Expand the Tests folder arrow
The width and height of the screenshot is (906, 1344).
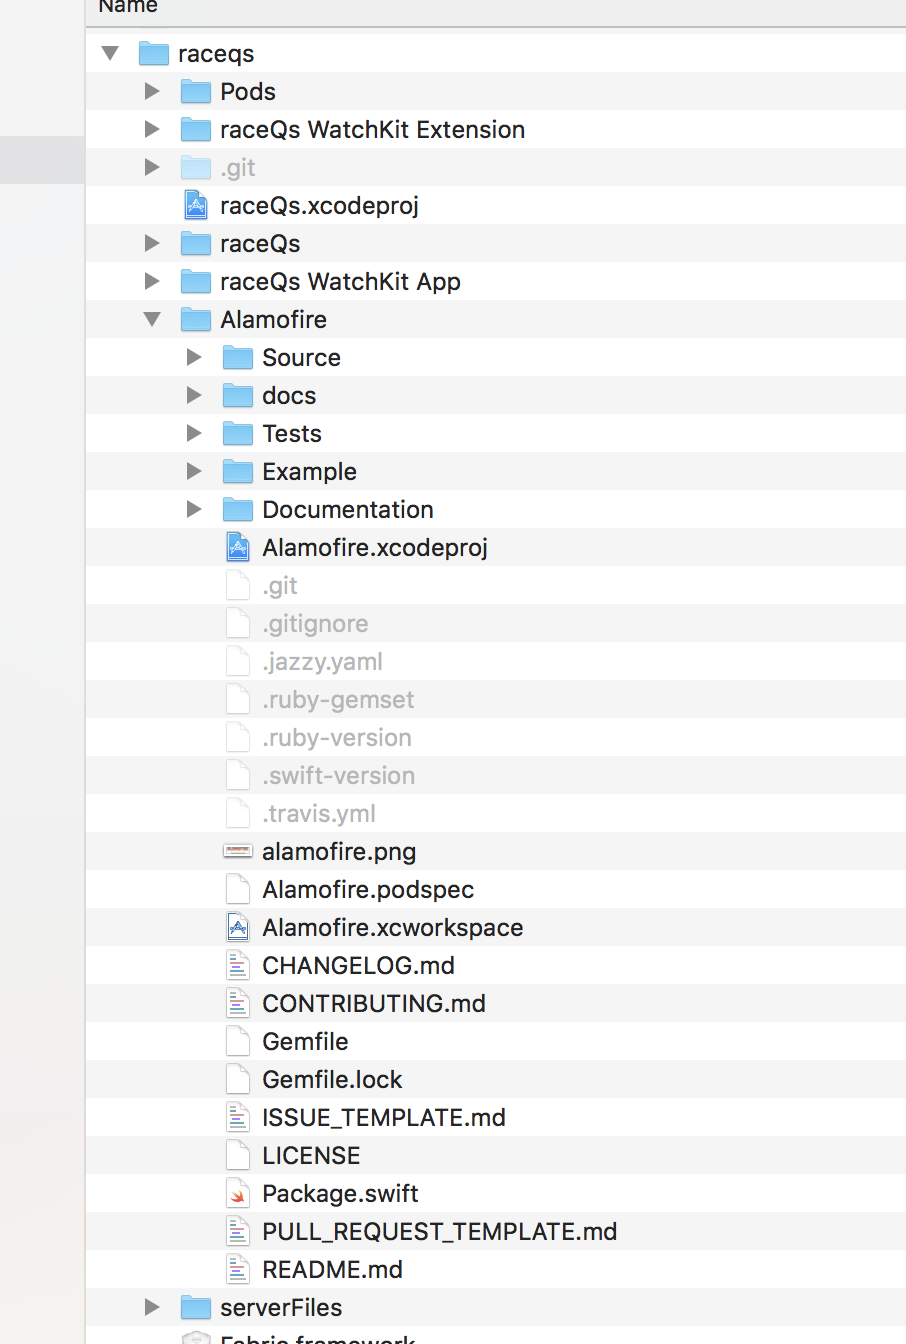click(194, 433)
